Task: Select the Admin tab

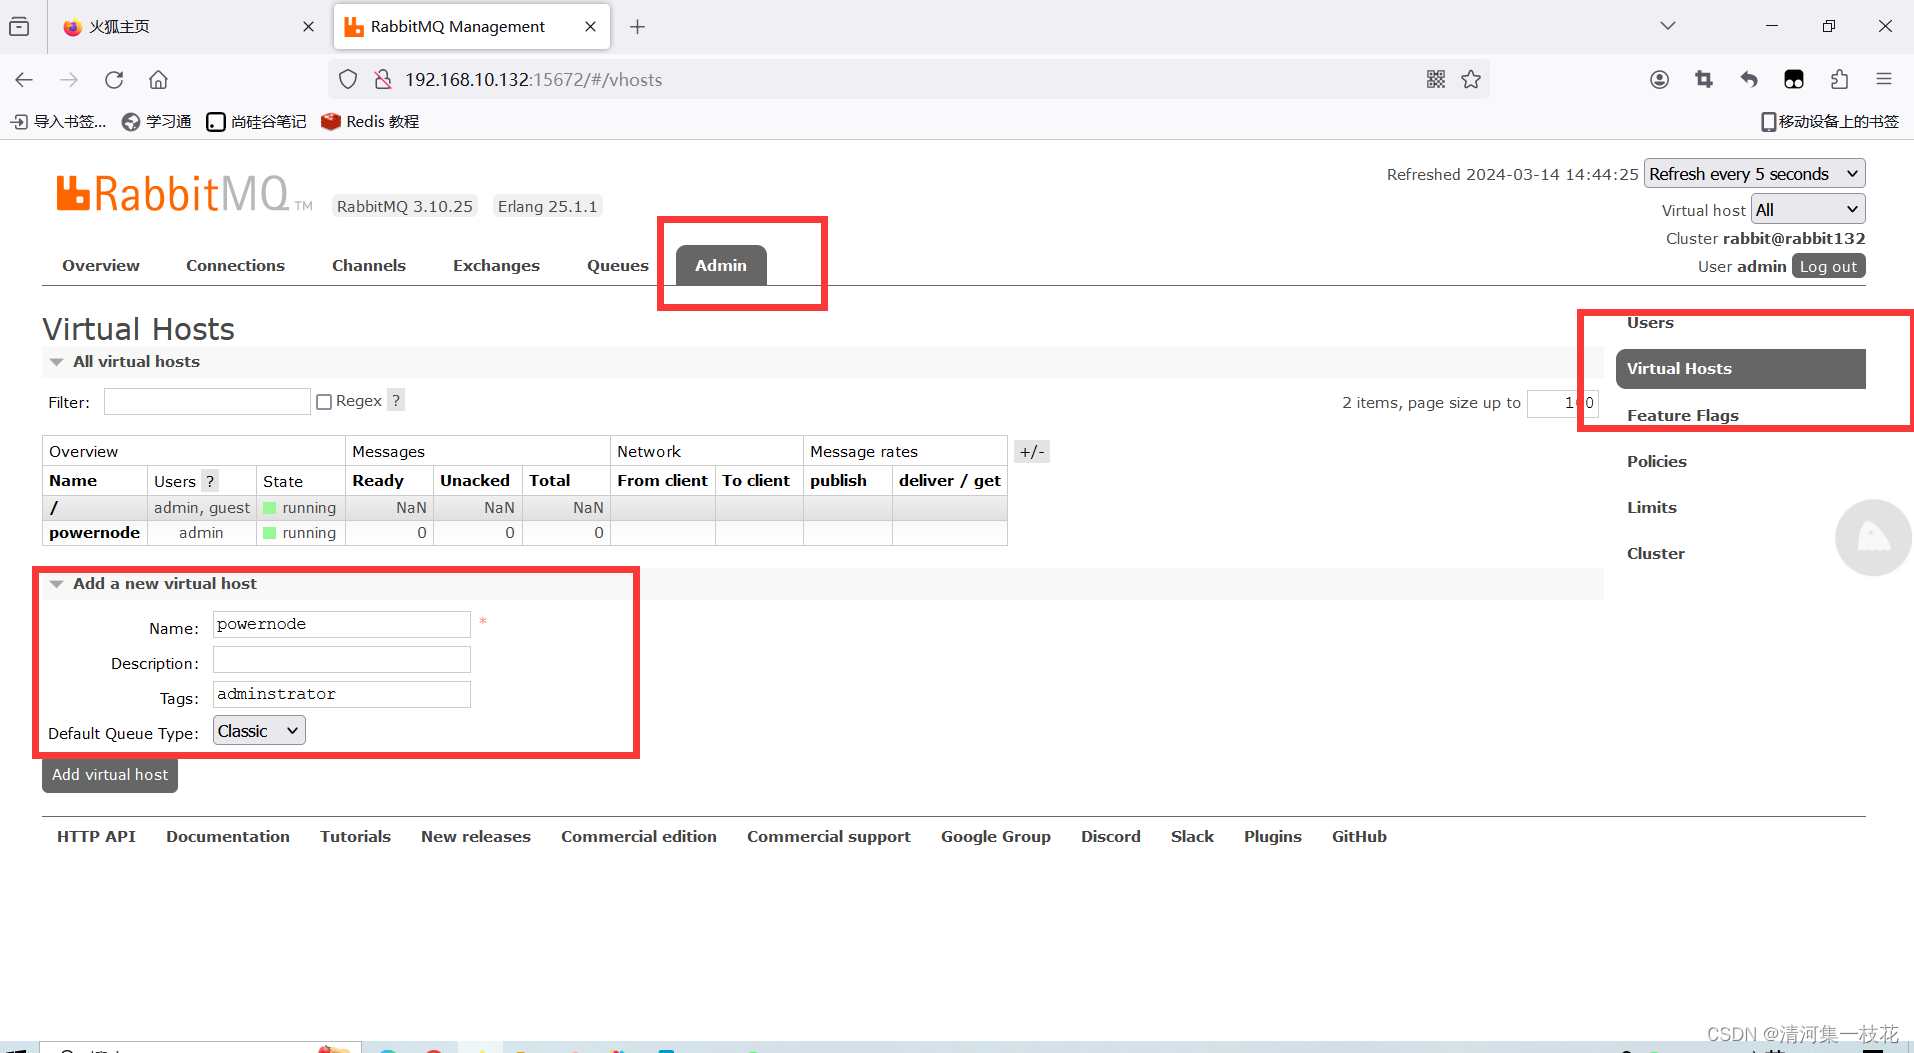Action: (721, 266)
